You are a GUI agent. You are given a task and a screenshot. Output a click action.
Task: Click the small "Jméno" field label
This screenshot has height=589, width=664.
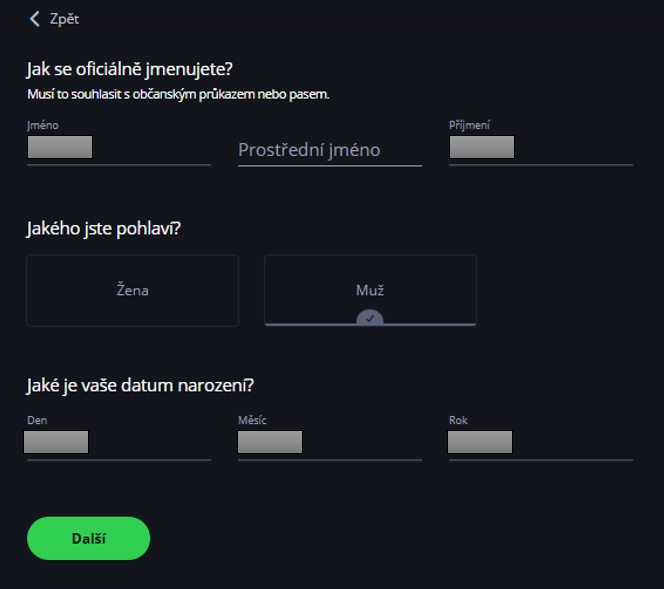tap(42, 125)
